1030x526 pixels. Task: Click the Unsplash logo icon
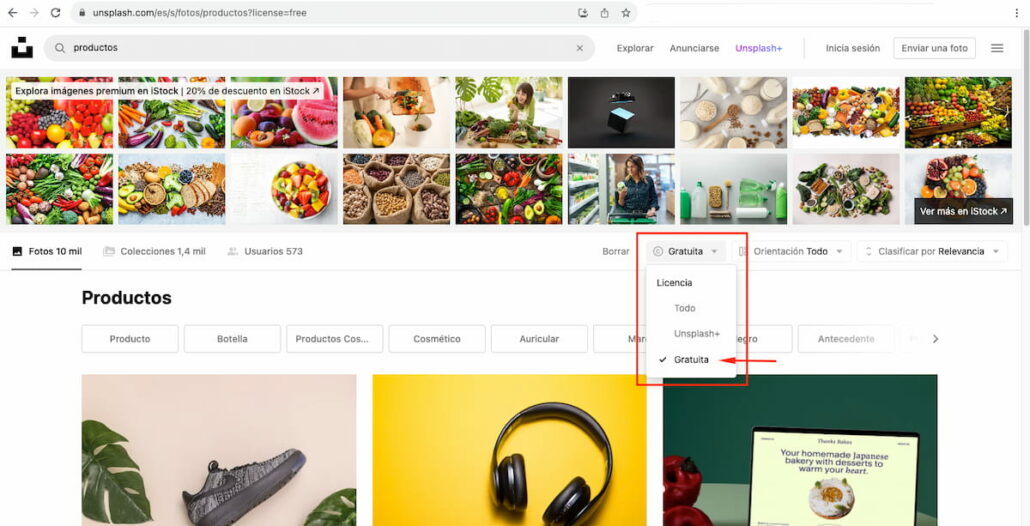(22, 48)
